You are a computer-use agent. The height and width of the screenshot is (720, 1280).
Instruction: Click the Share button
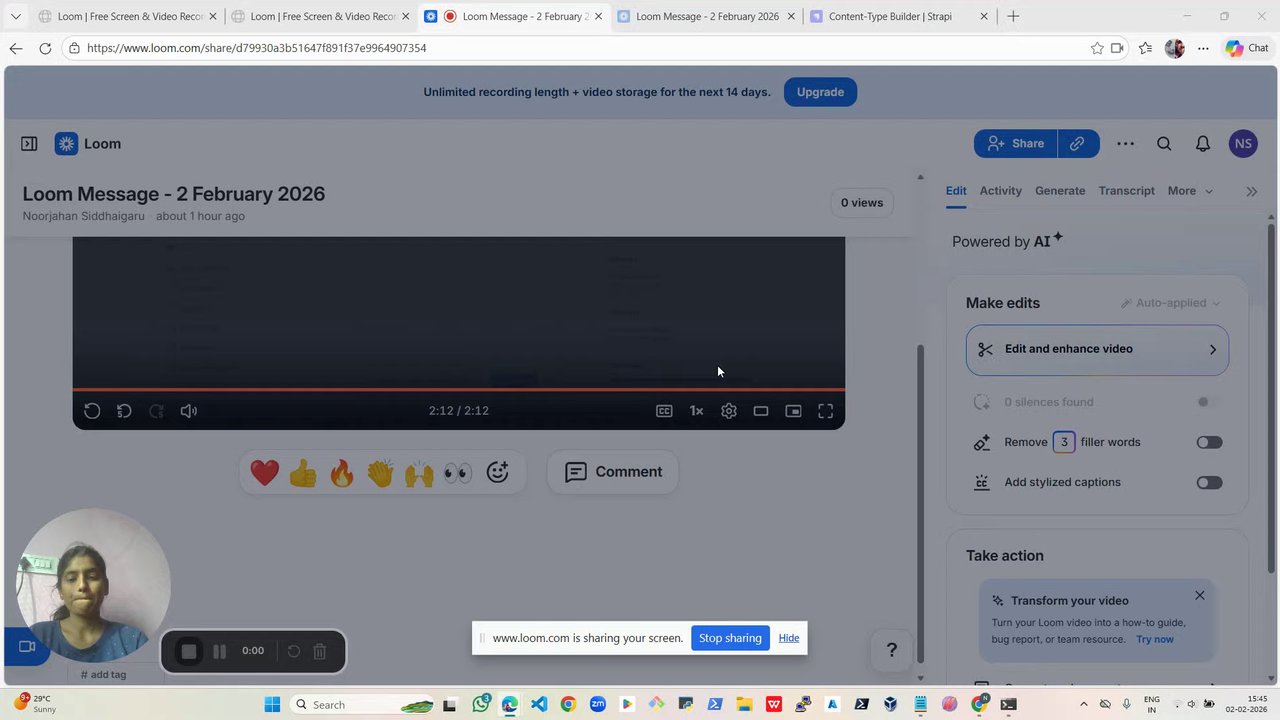[x=1015, y=144]
